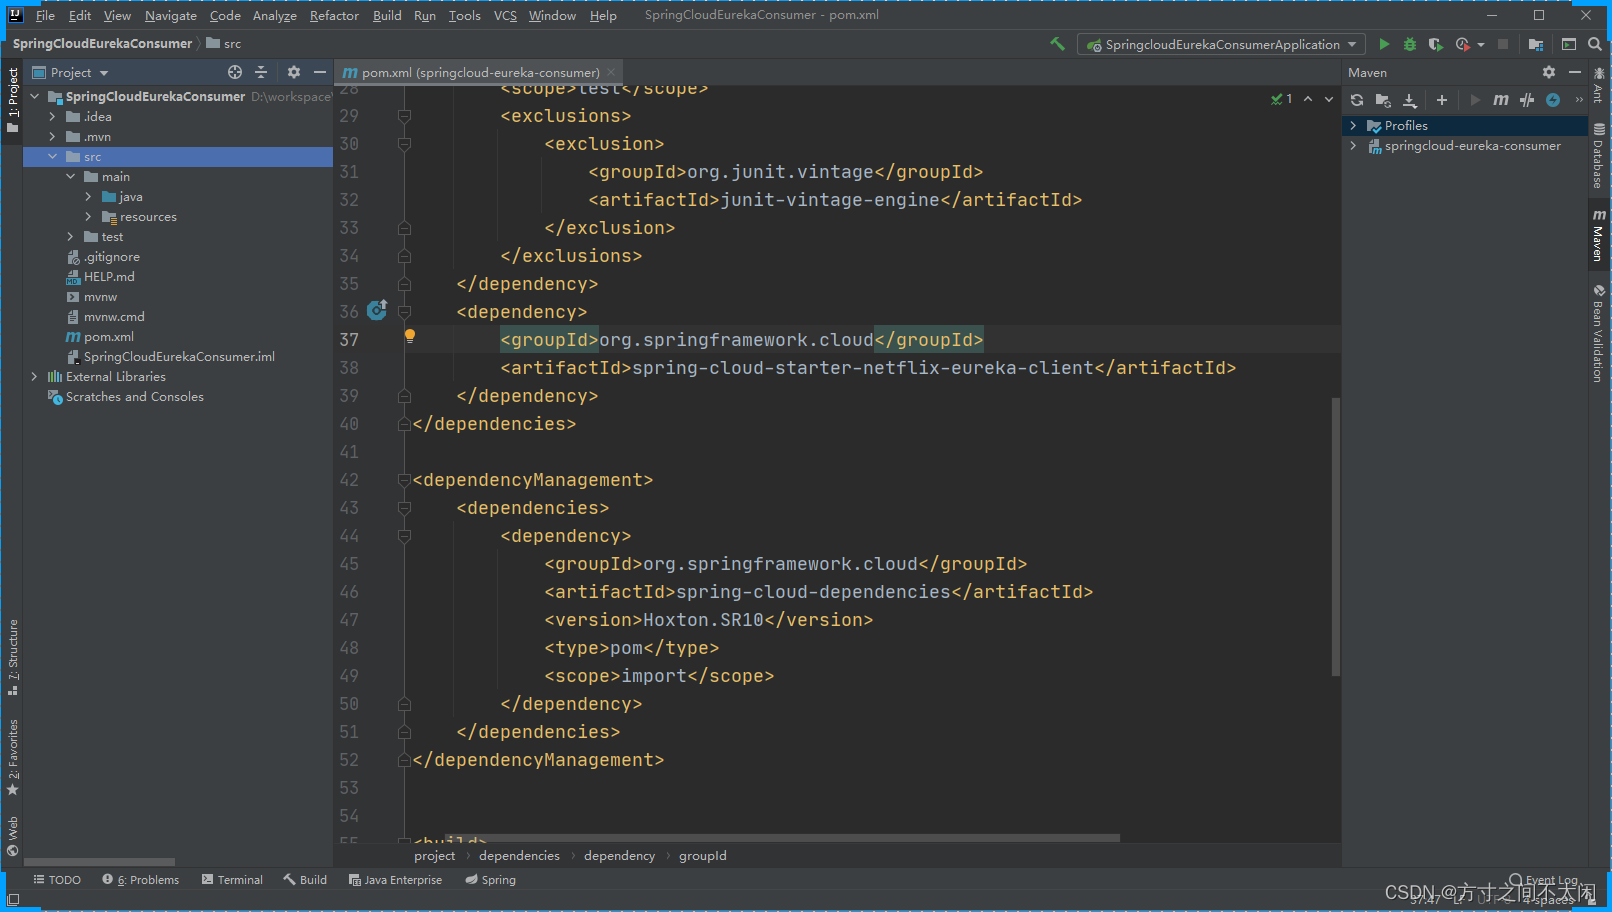Open the Java Enterprise tool window

[395, 880]
